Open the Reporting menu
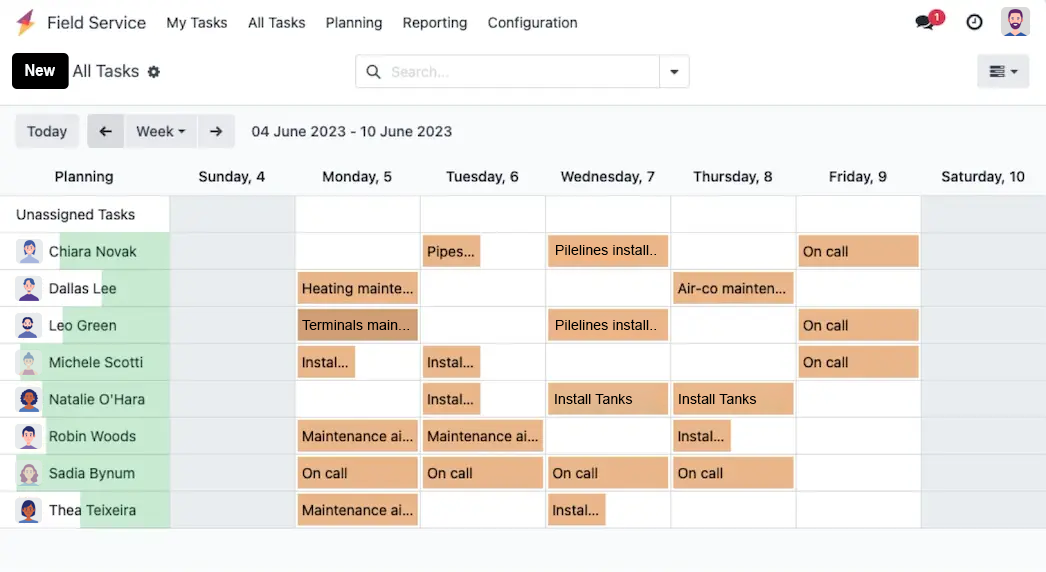 pos(434,23)
